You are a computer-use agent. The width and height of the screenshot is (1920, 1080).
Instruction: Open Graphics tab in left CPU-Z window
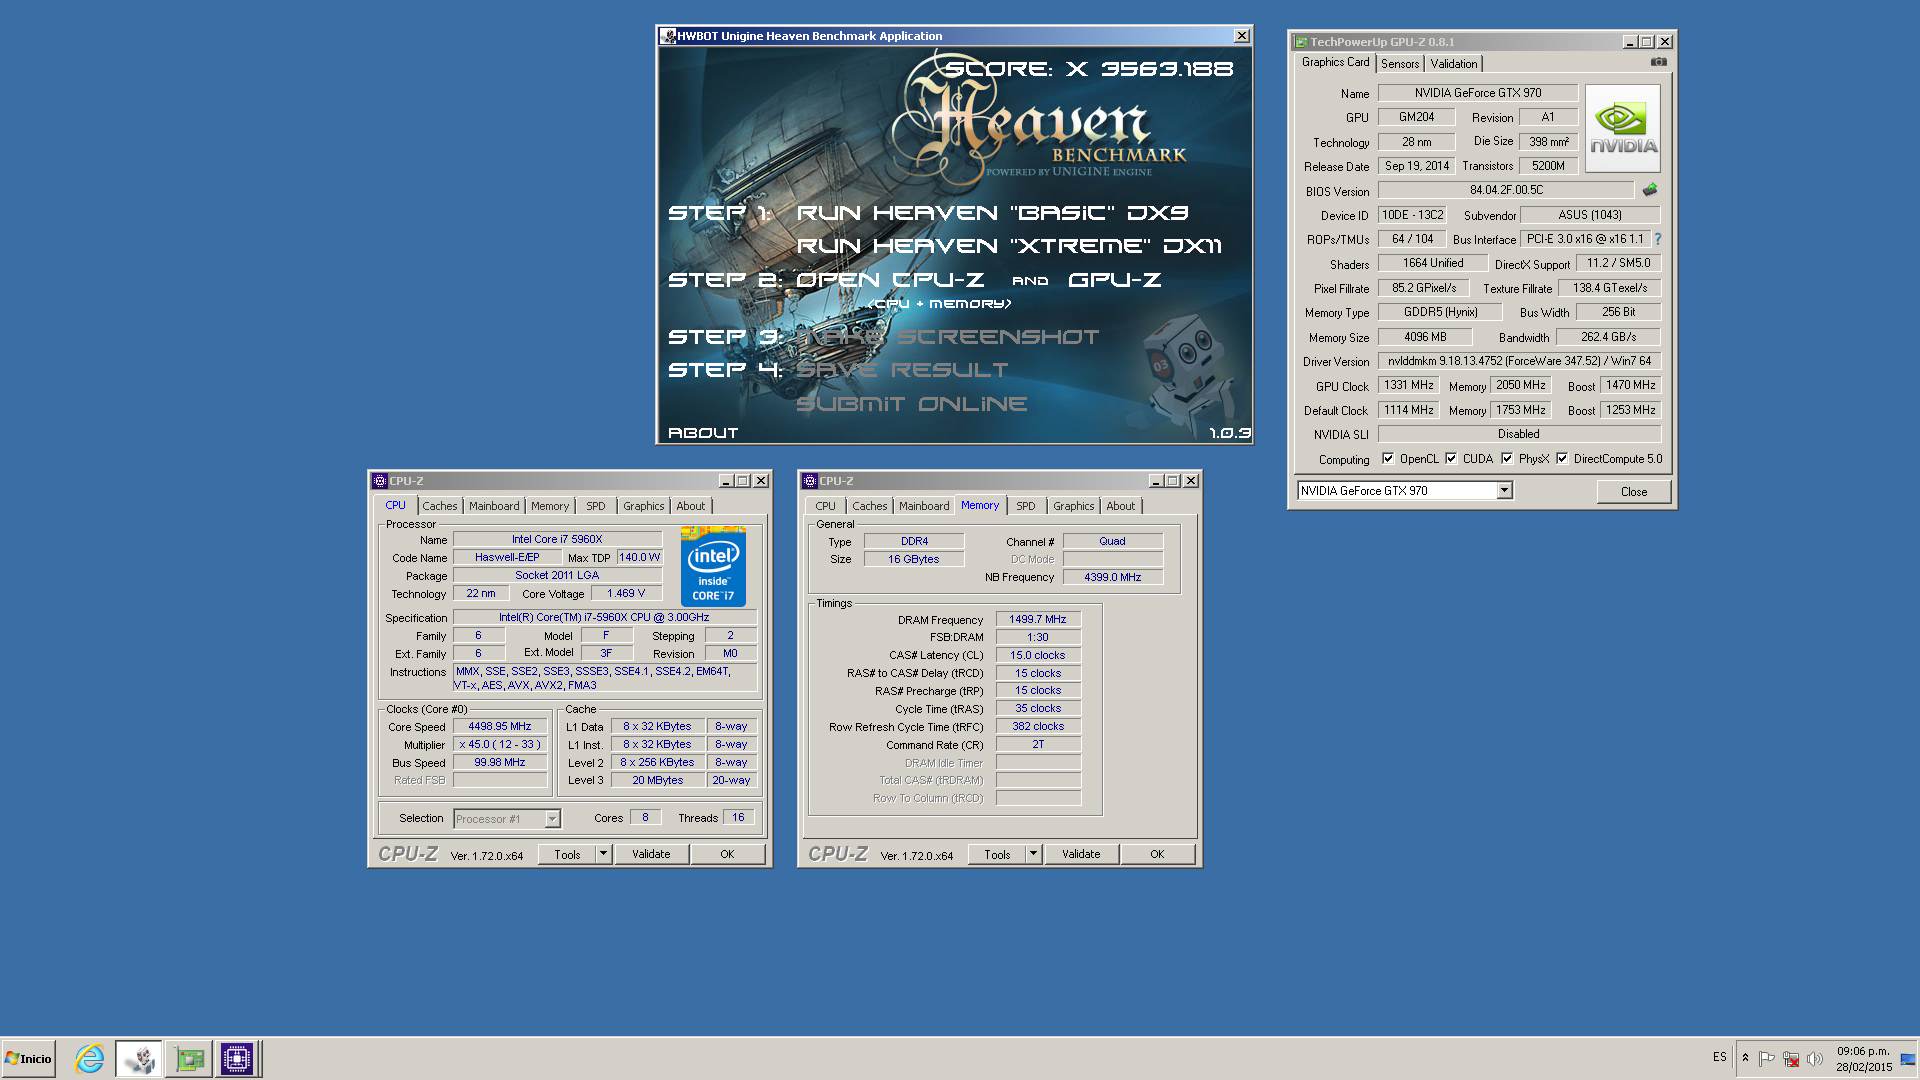(x=643, y=506)
